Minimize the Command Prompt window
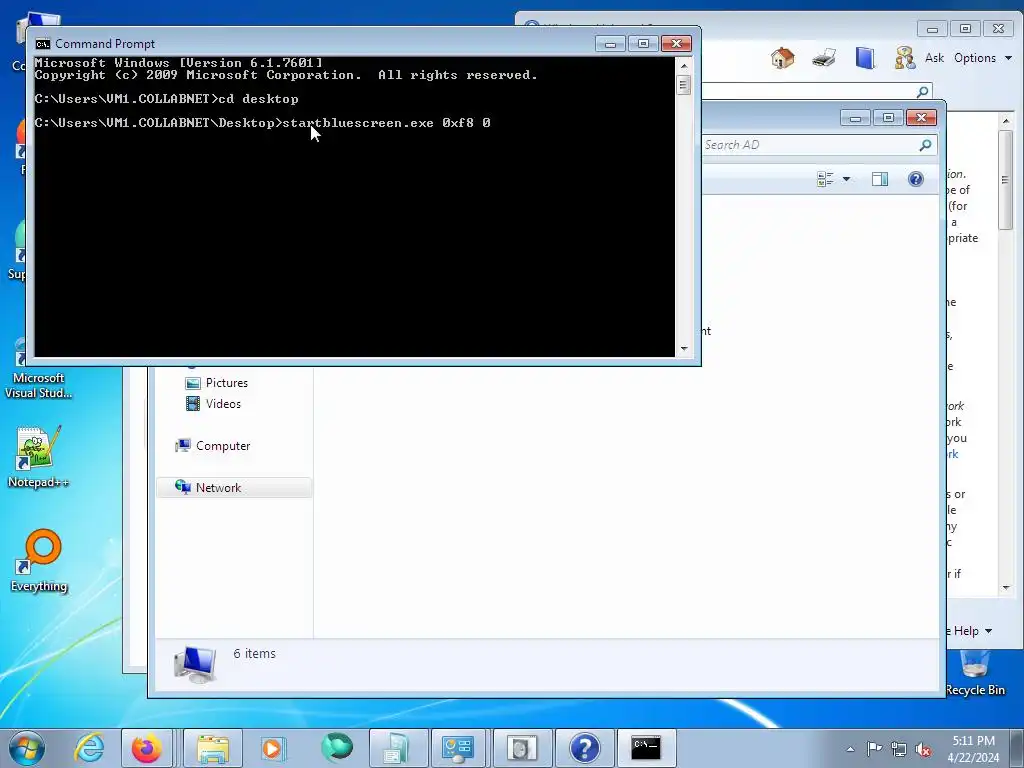Image resolution: width=1024 pixels, height=768 pixels. click(x=611, y=44)
